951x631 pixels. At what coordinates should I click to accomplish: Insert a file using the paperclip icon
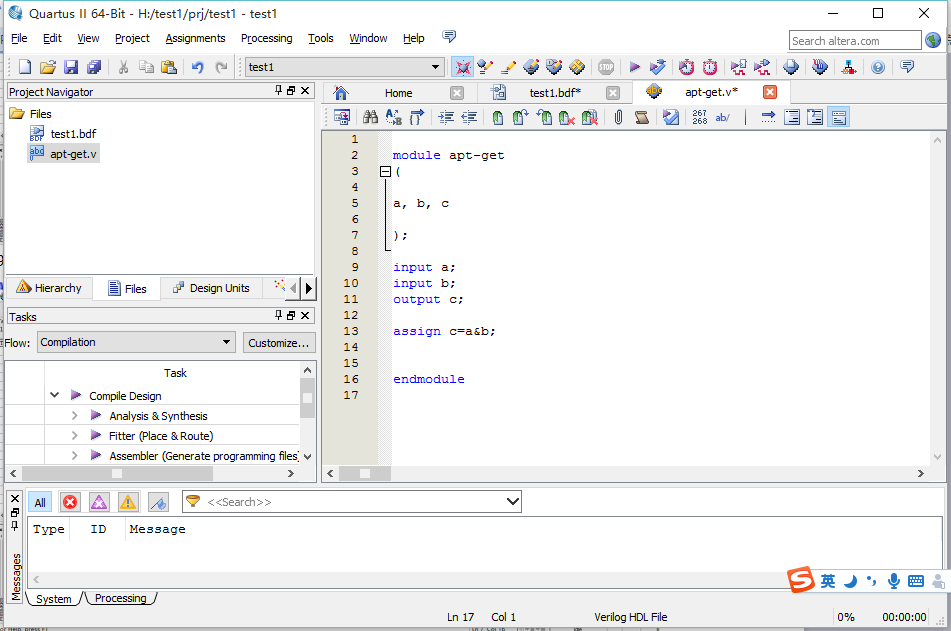pyautogui.click(x=618, y=117)
